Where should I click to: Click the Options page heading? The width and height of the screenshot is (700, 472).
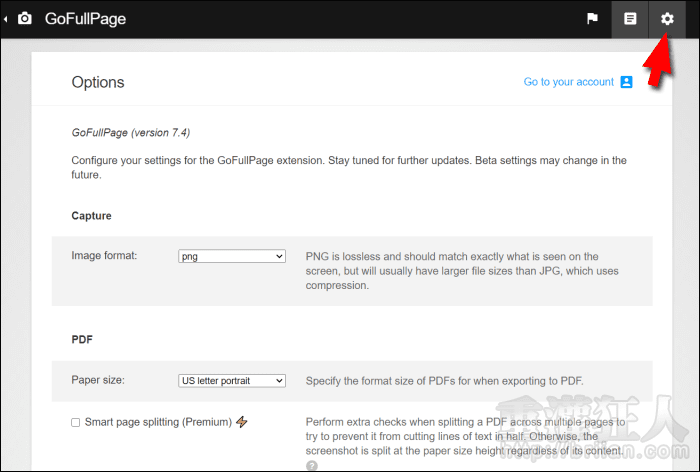coord(98,82)
